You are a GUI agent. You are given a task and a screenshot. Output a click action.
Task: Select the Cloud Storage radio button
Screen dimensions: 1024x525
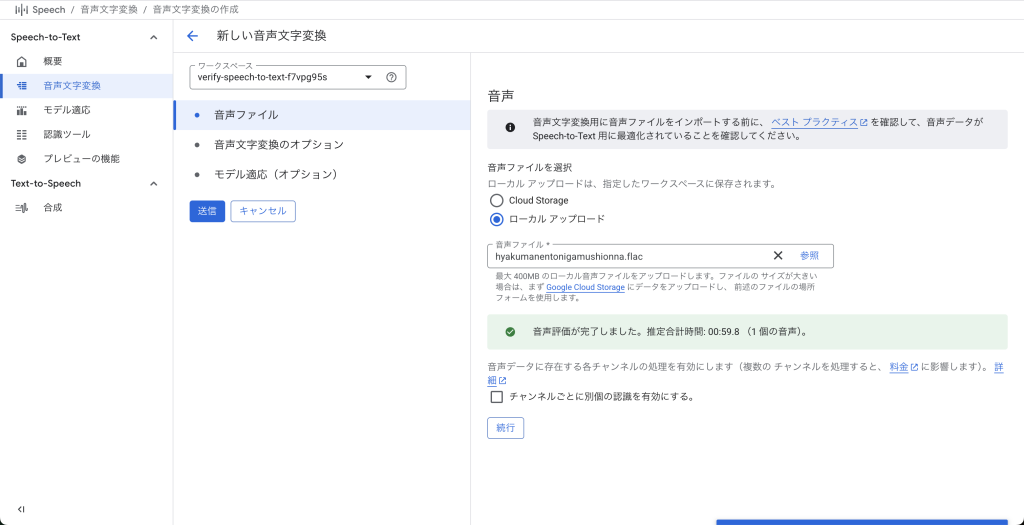point(496,201)
